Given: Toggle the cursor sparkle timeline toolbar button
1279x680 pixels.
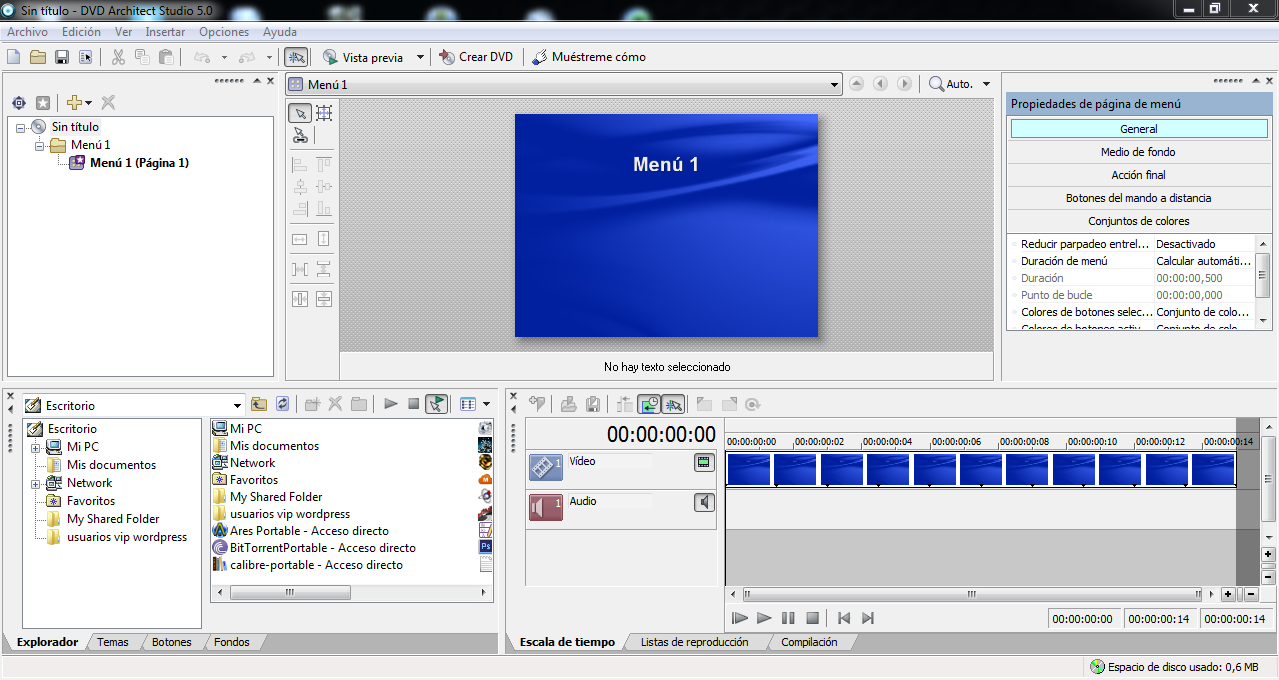Looking at the screenshot, I should (x=673, y=404).
